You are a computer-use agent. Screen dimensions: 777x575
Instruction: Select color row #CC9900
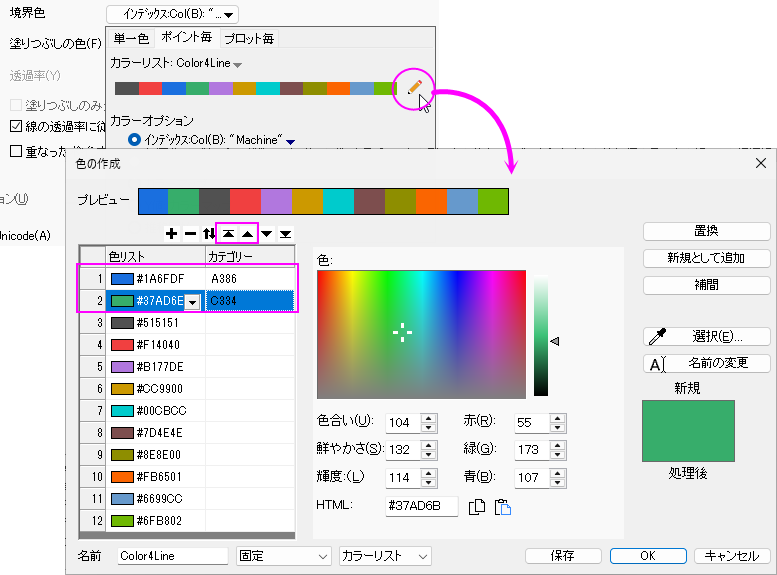click(187, 389)
